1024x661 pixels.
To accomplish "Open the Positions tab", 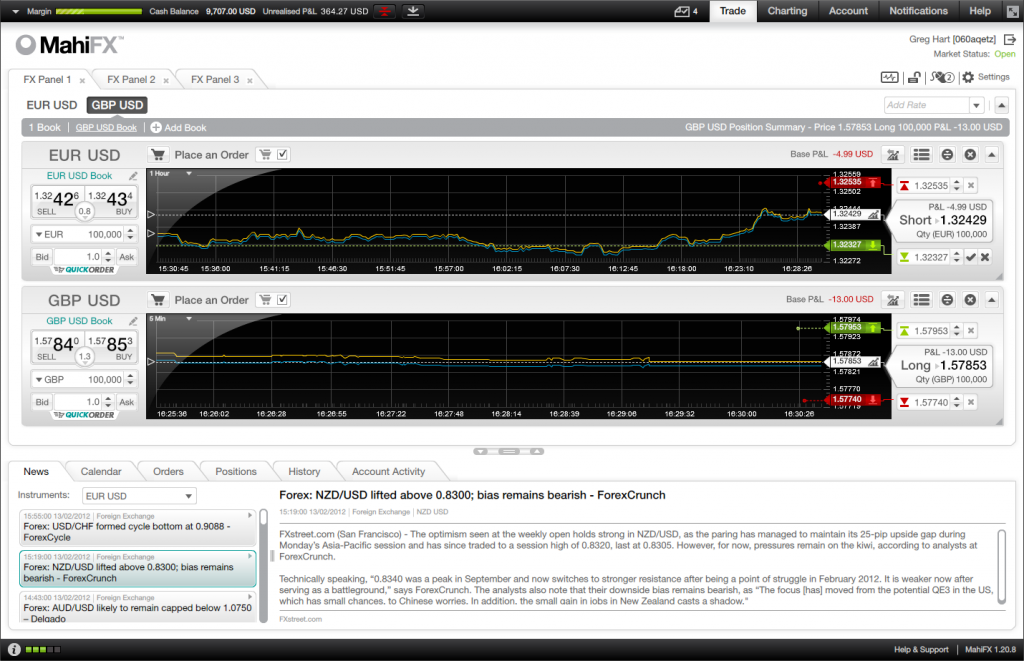I will coord(236,472).
